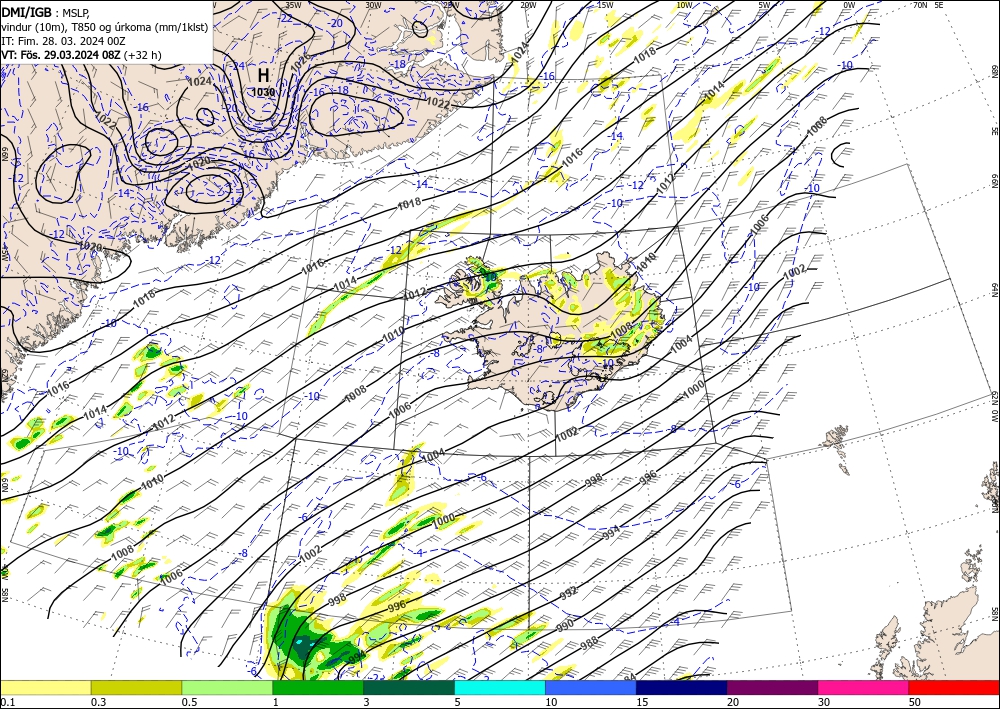Image resolution: width=1000 pixels, height=709 pixels.
Task: Click the light green 0.5–1 legend swatch
Action: point(227,687)
